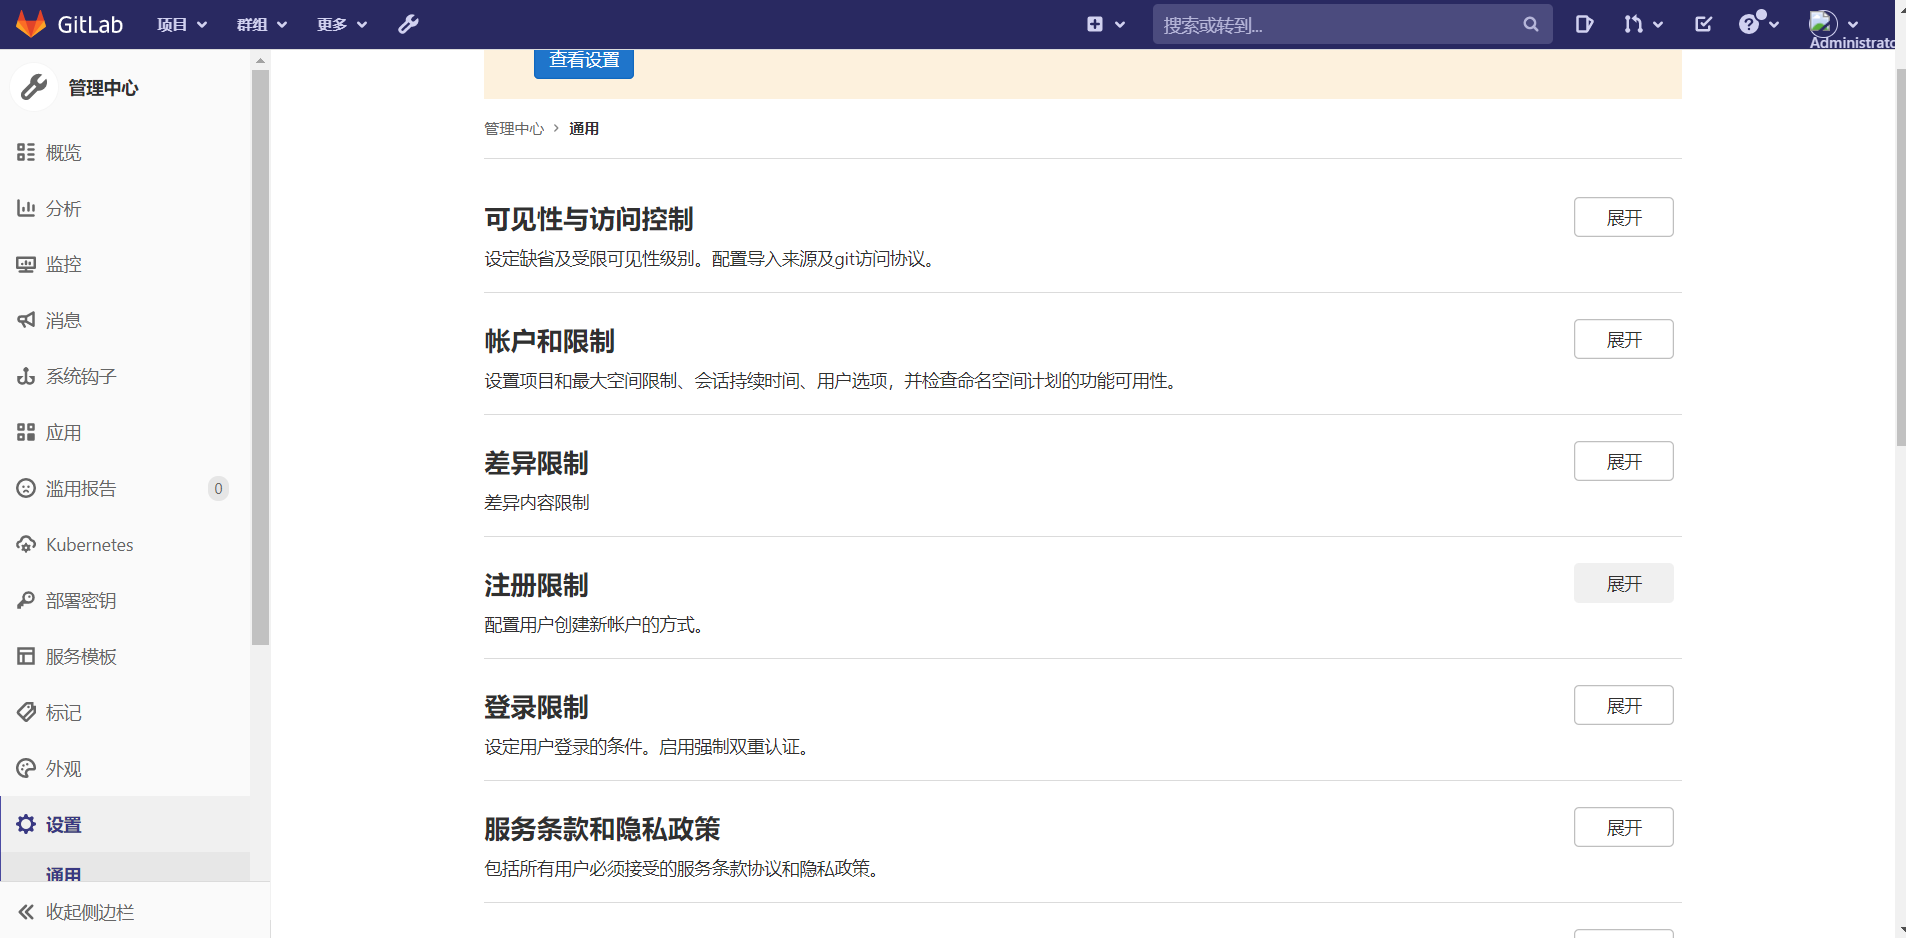Click the 消息 megaphone icon
Image resolution: width=1906 pixels, height=938 pixels.
26,320
